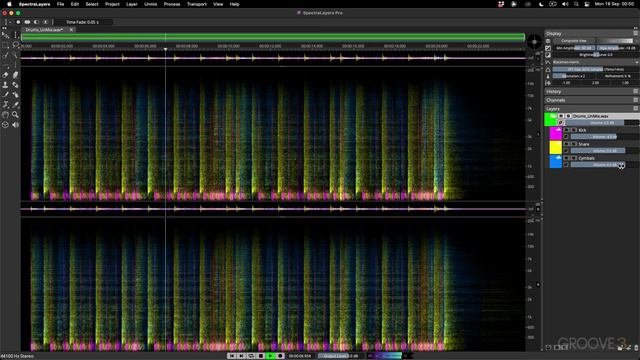Toggle the phase checkbox beside Kick volume

[x=566, y=137]
